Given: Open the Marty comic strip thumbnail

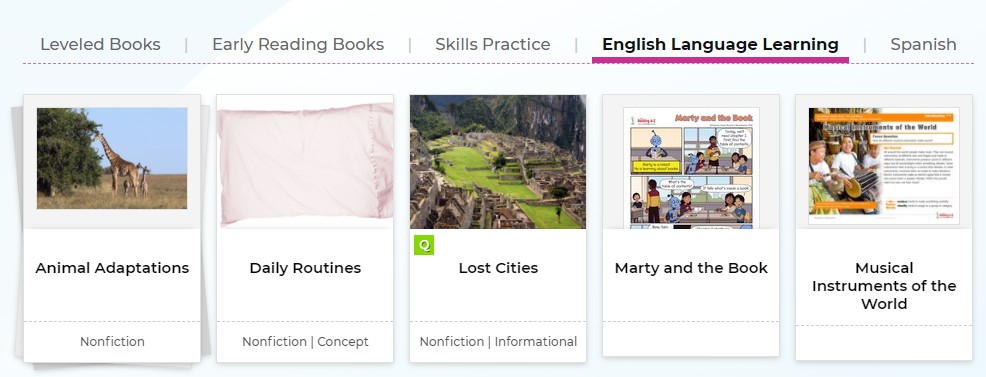Looking at the screenshot, I should [x=691, y=168].
